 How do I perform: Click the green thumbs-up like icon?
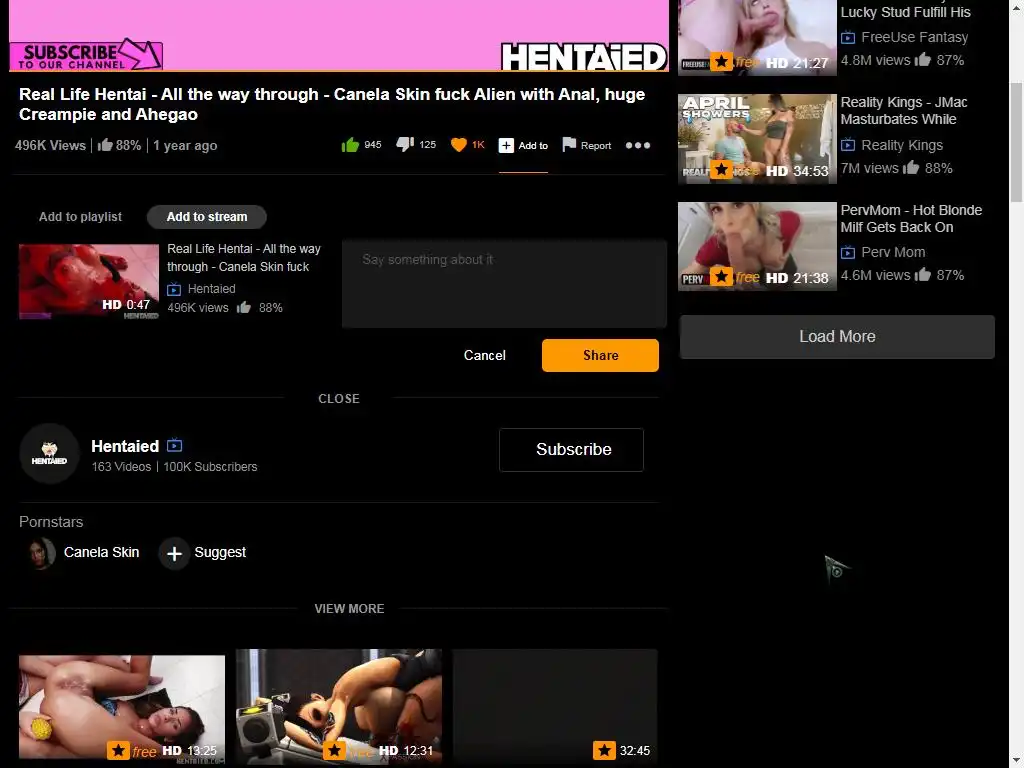351,144
